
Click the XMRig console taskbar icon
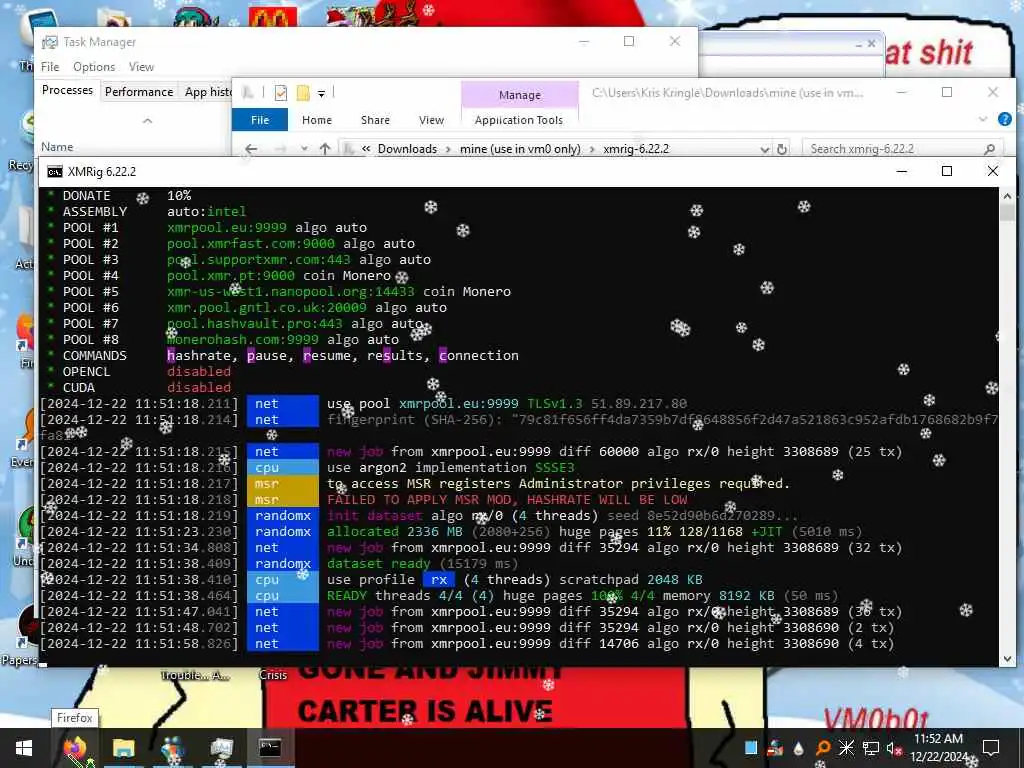[270, 748]
